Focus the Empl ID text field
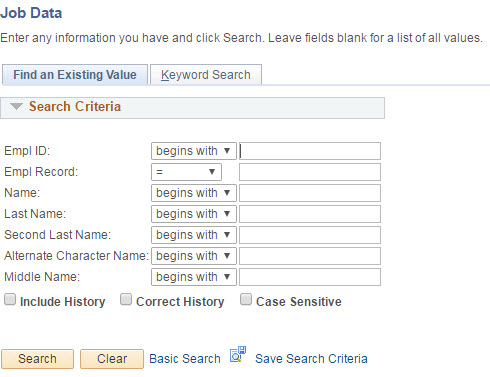 [310, 151]
